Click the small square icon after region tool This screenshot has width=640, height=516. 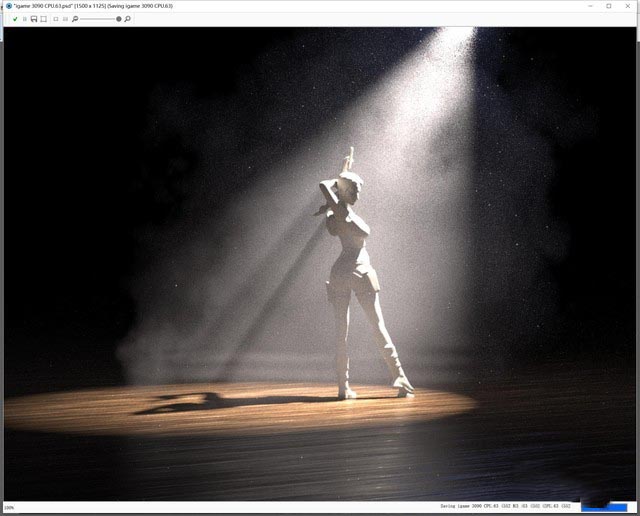pyautogui.click(x=56, y=19)
